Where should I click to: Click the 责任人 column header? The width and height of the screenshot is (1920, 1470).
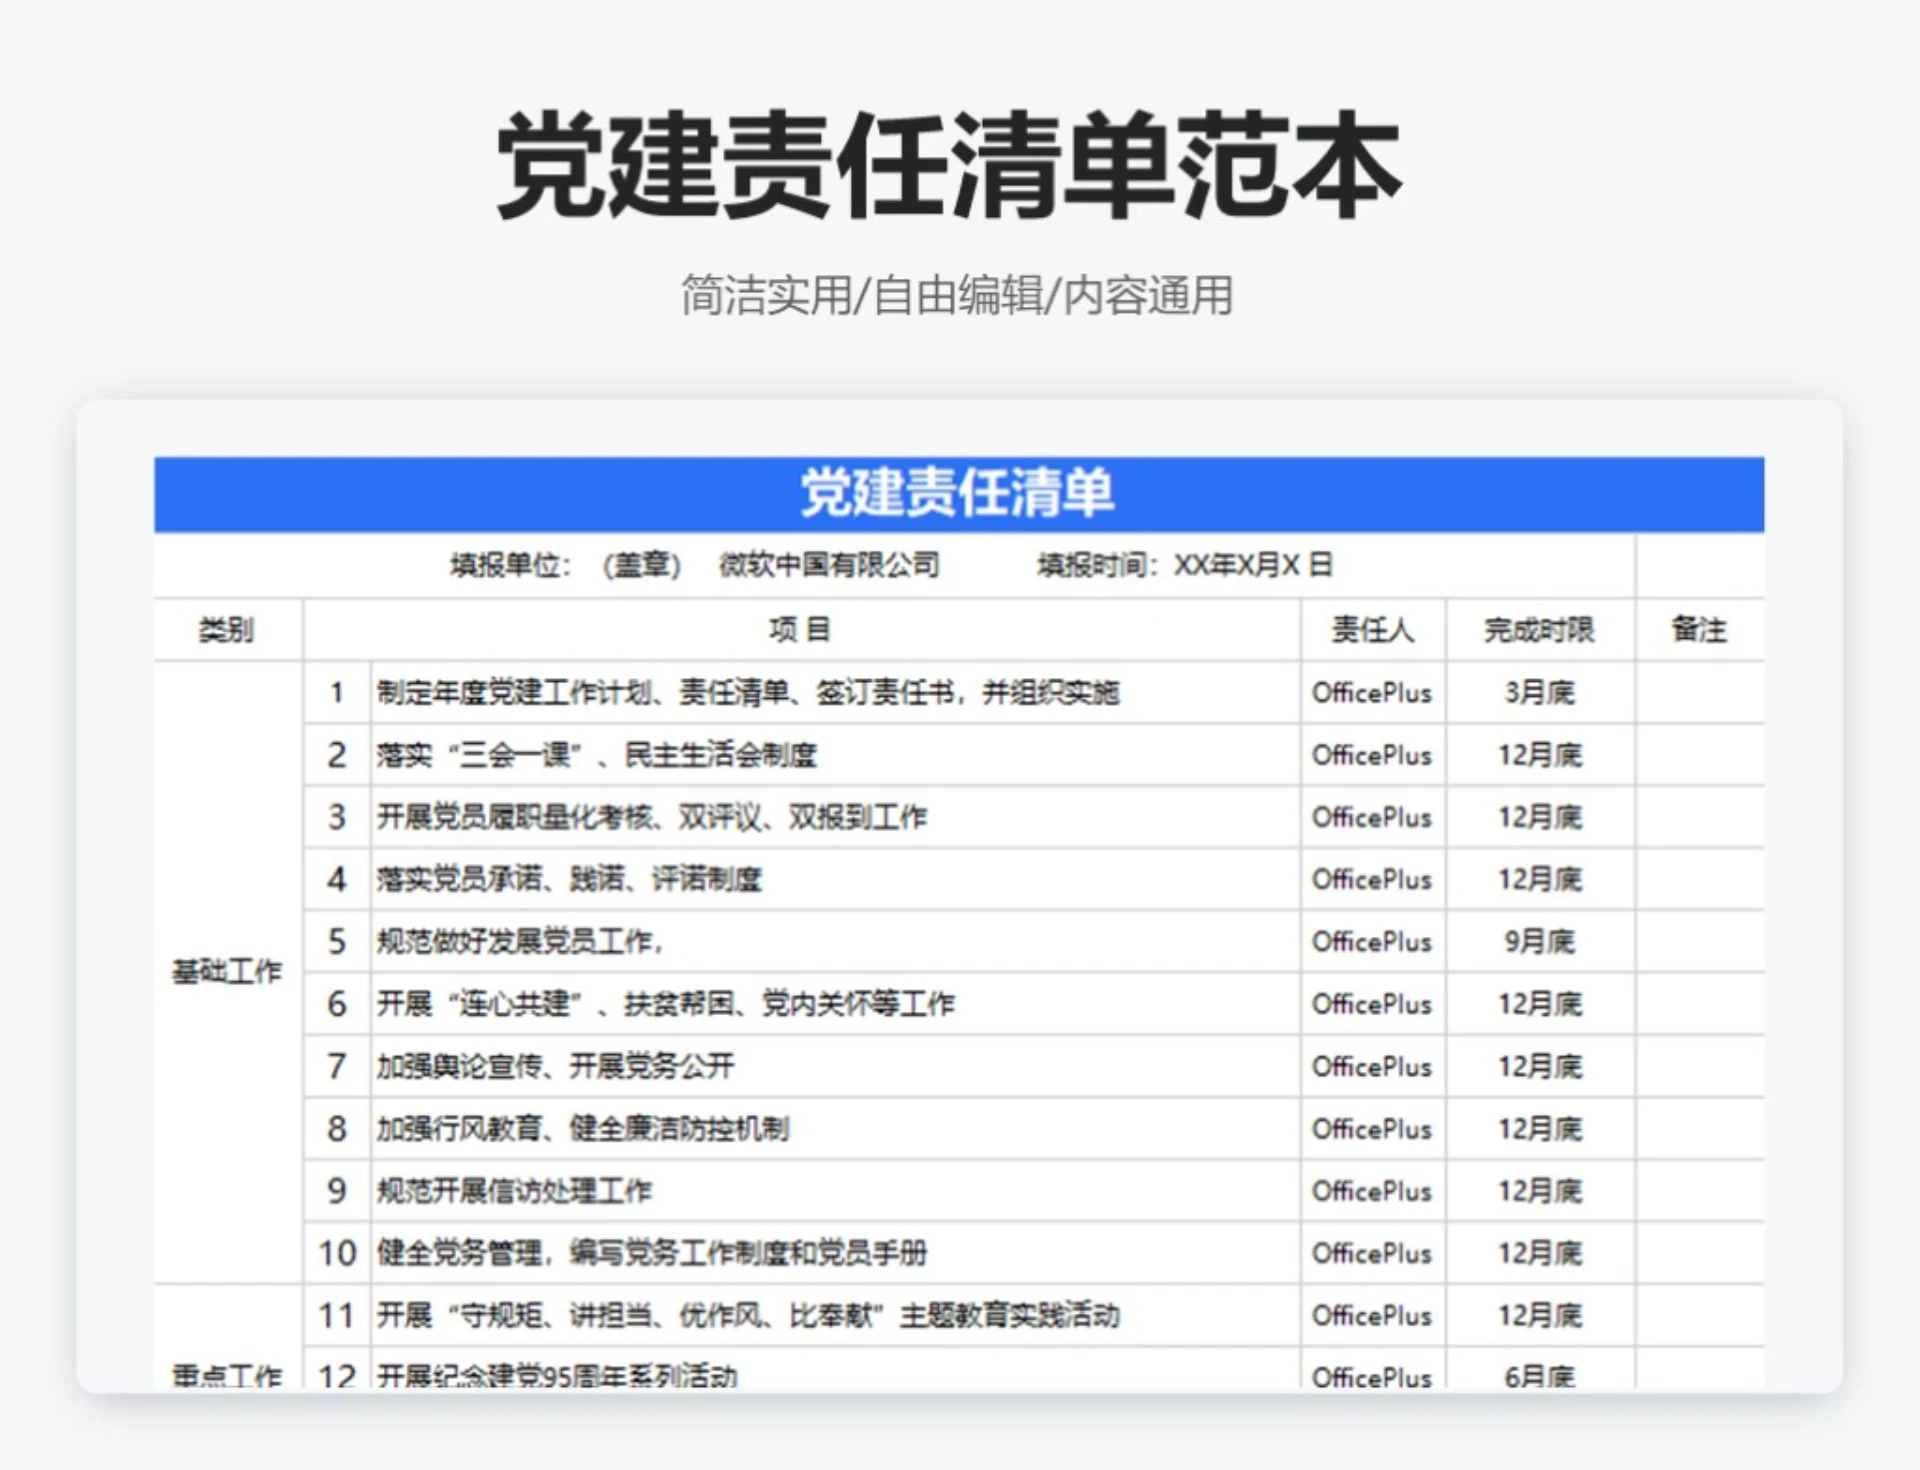pos(1370,630)
